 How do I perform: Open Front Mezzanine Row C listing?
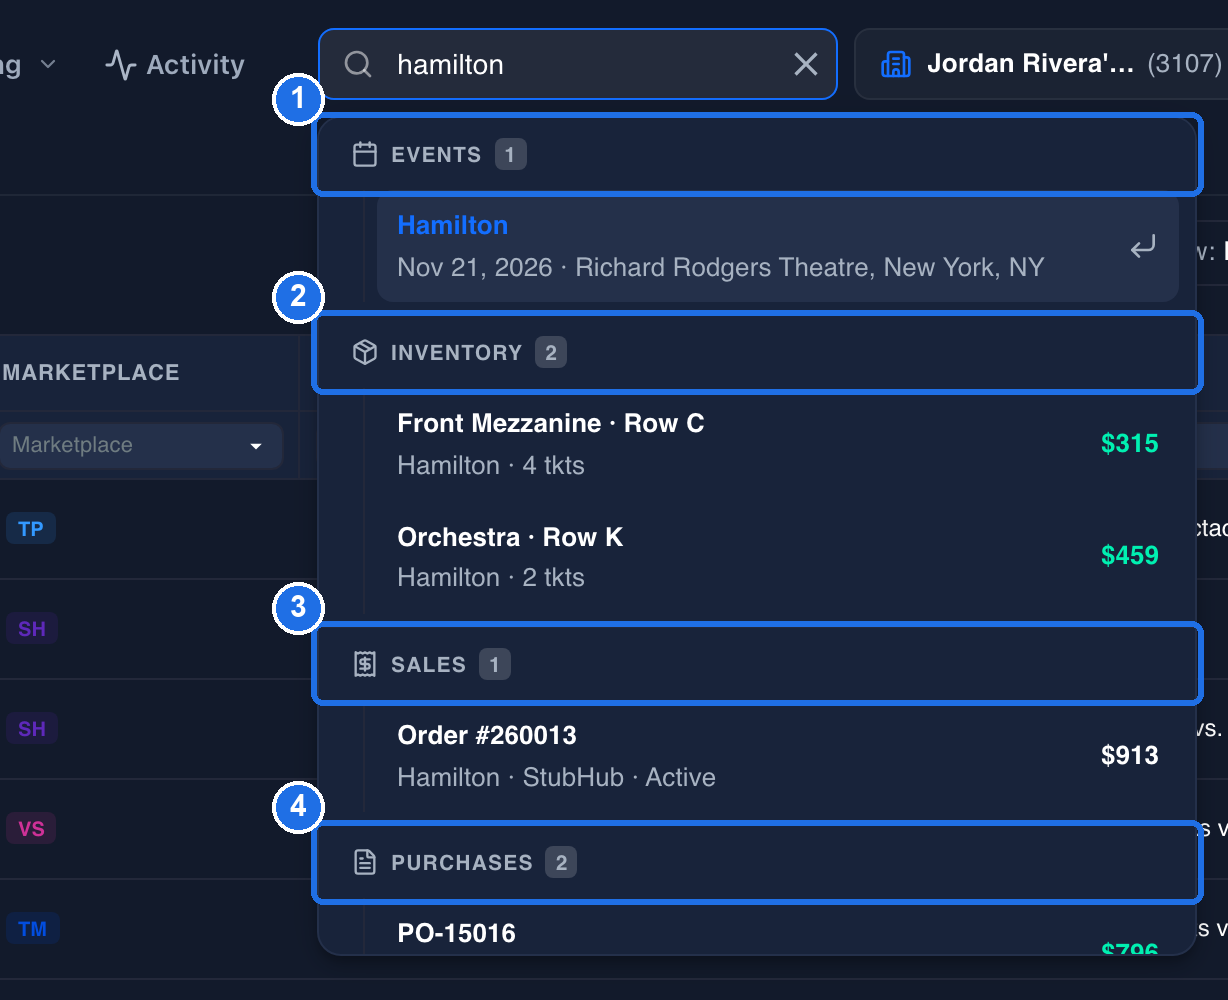[778, 444]
